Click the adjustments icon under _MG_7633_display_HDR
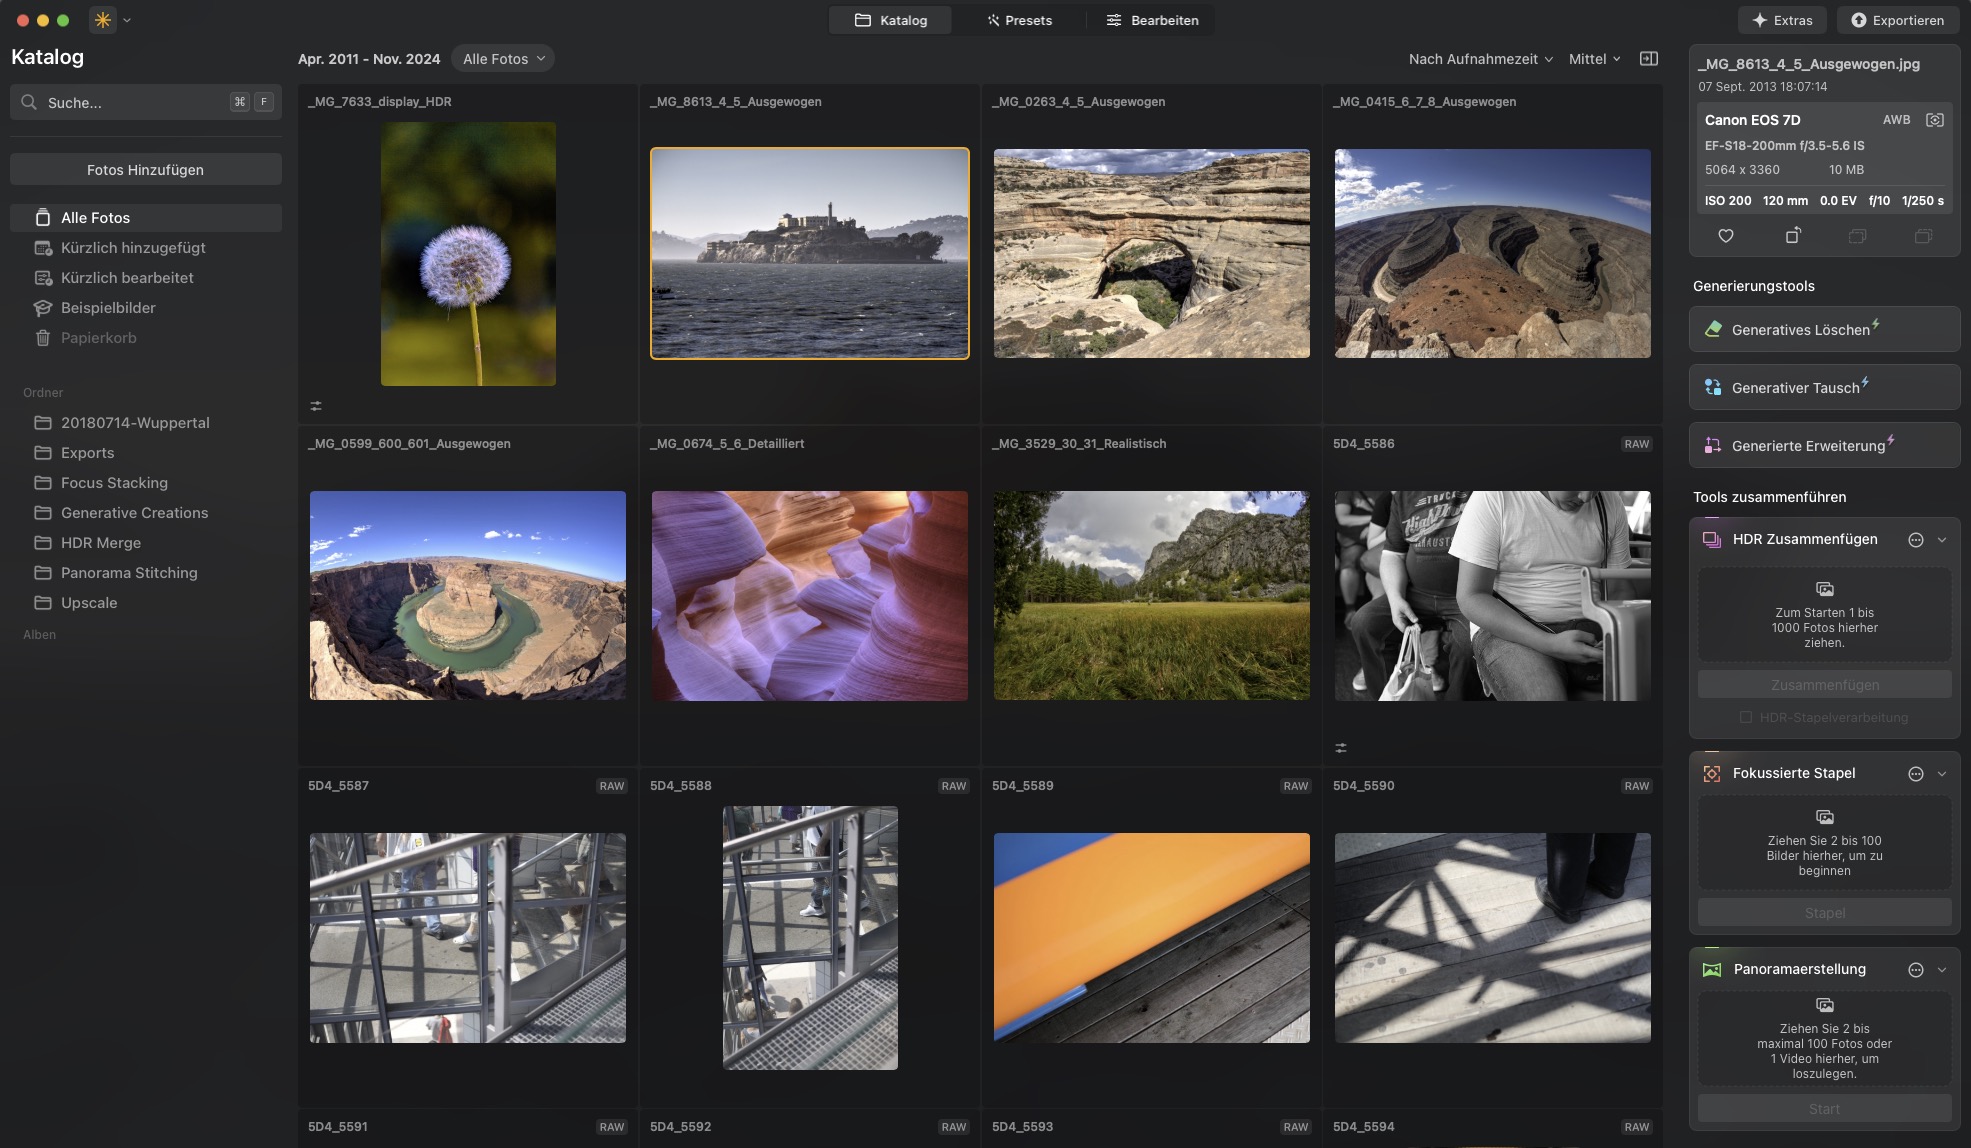1971x1148 pixels. point(316,406)
